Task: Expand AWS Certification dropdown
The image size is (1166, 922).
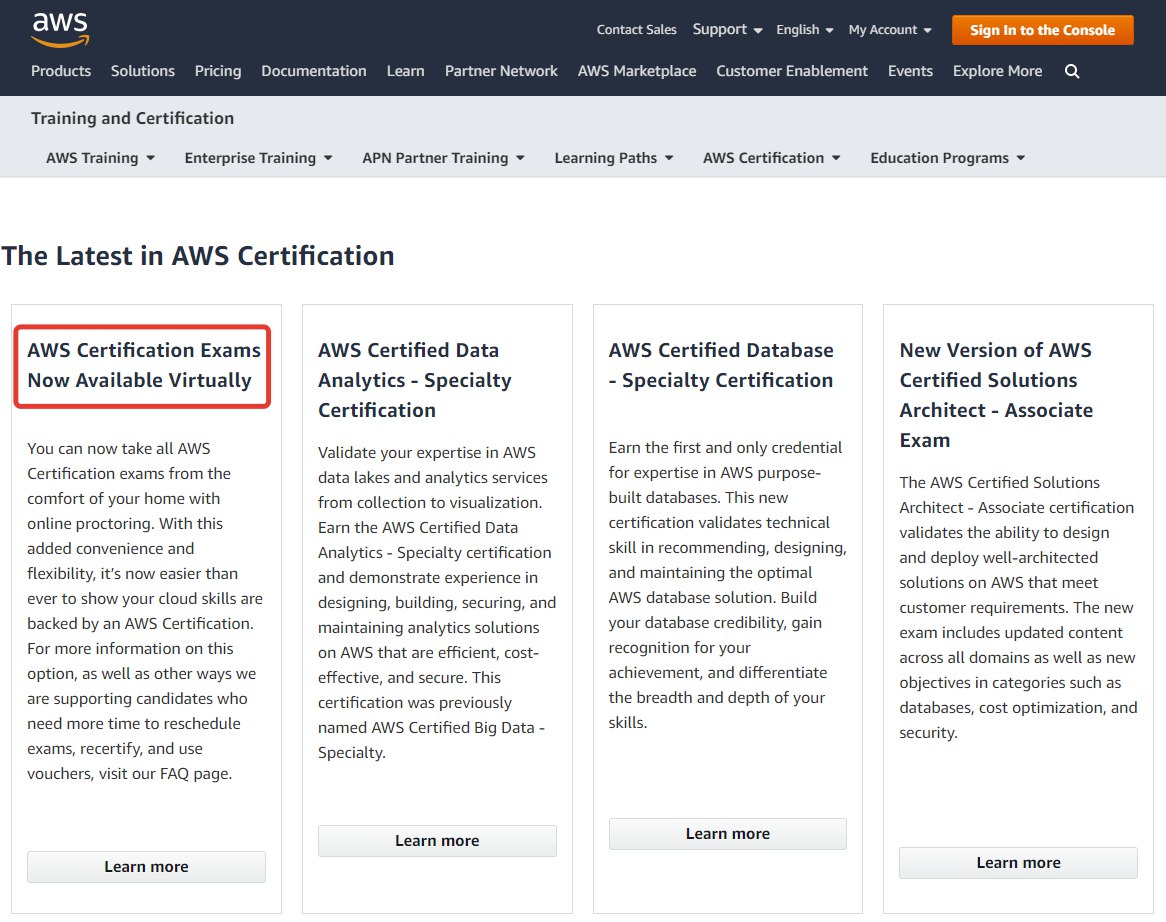Action: click(x=771, y=158)
